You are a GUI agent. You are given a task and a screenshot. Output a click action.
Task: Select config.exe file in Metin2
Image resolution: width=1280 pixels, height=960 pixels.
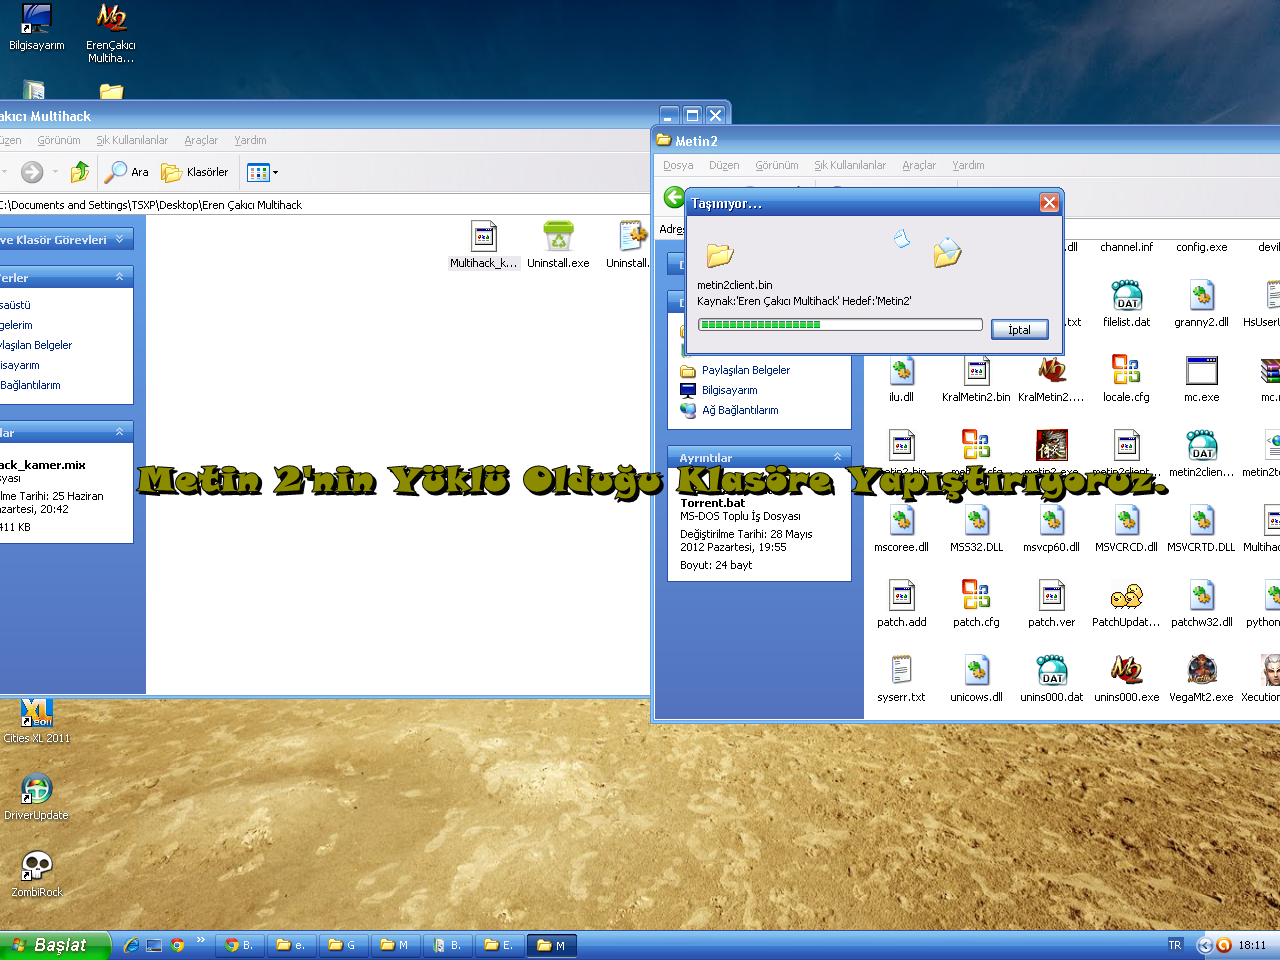(1201, 247)
